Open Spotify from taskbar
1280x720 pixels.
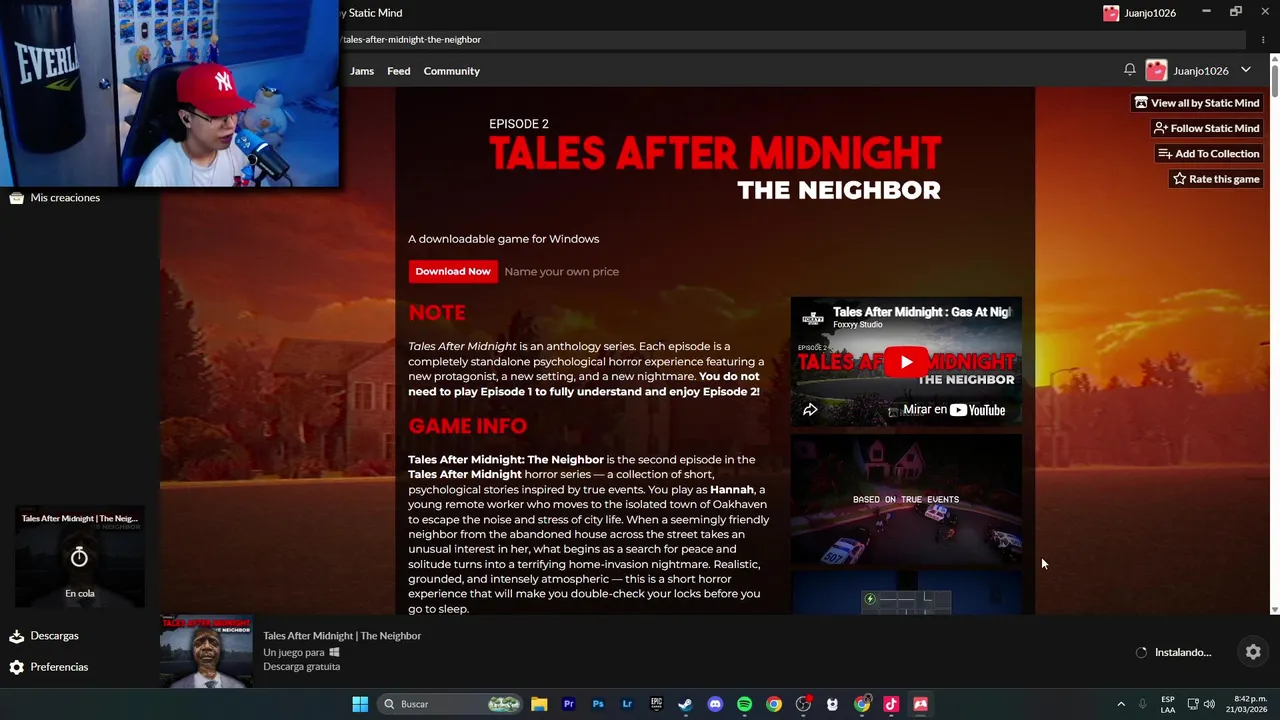[x=744, y=704]
